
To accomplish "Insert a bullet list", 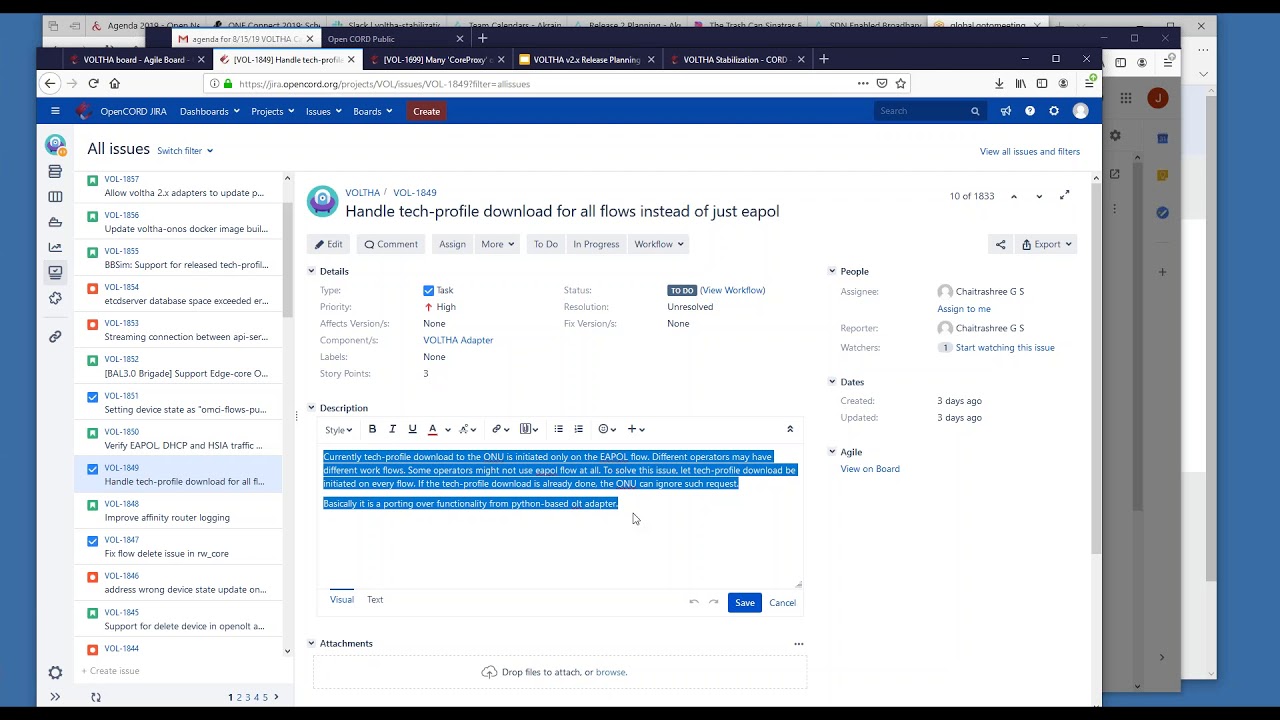I will click(x=558, y=429).
